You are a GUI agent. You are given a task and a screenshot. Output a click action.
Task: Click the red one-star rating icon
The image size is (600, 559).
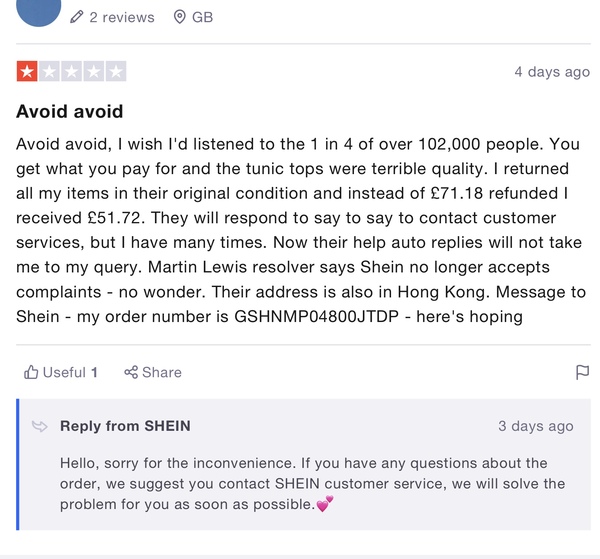[27, 71]
